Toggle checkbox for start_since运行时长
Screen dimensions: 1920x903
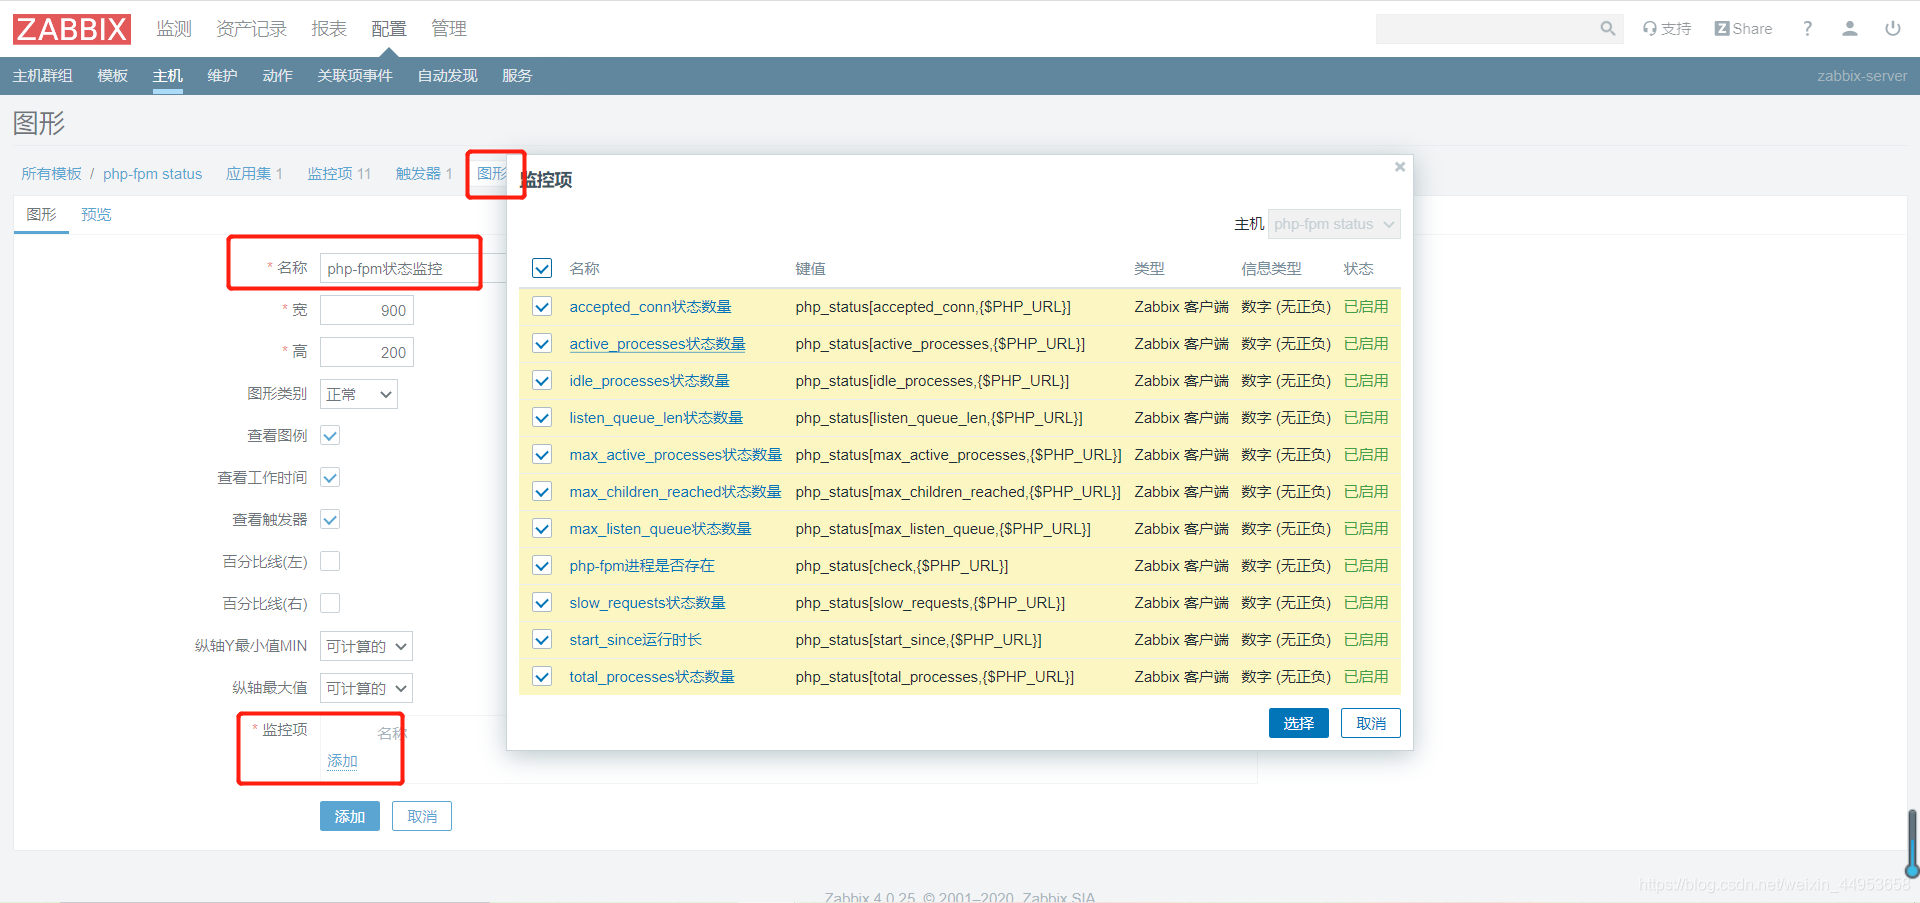542,640
